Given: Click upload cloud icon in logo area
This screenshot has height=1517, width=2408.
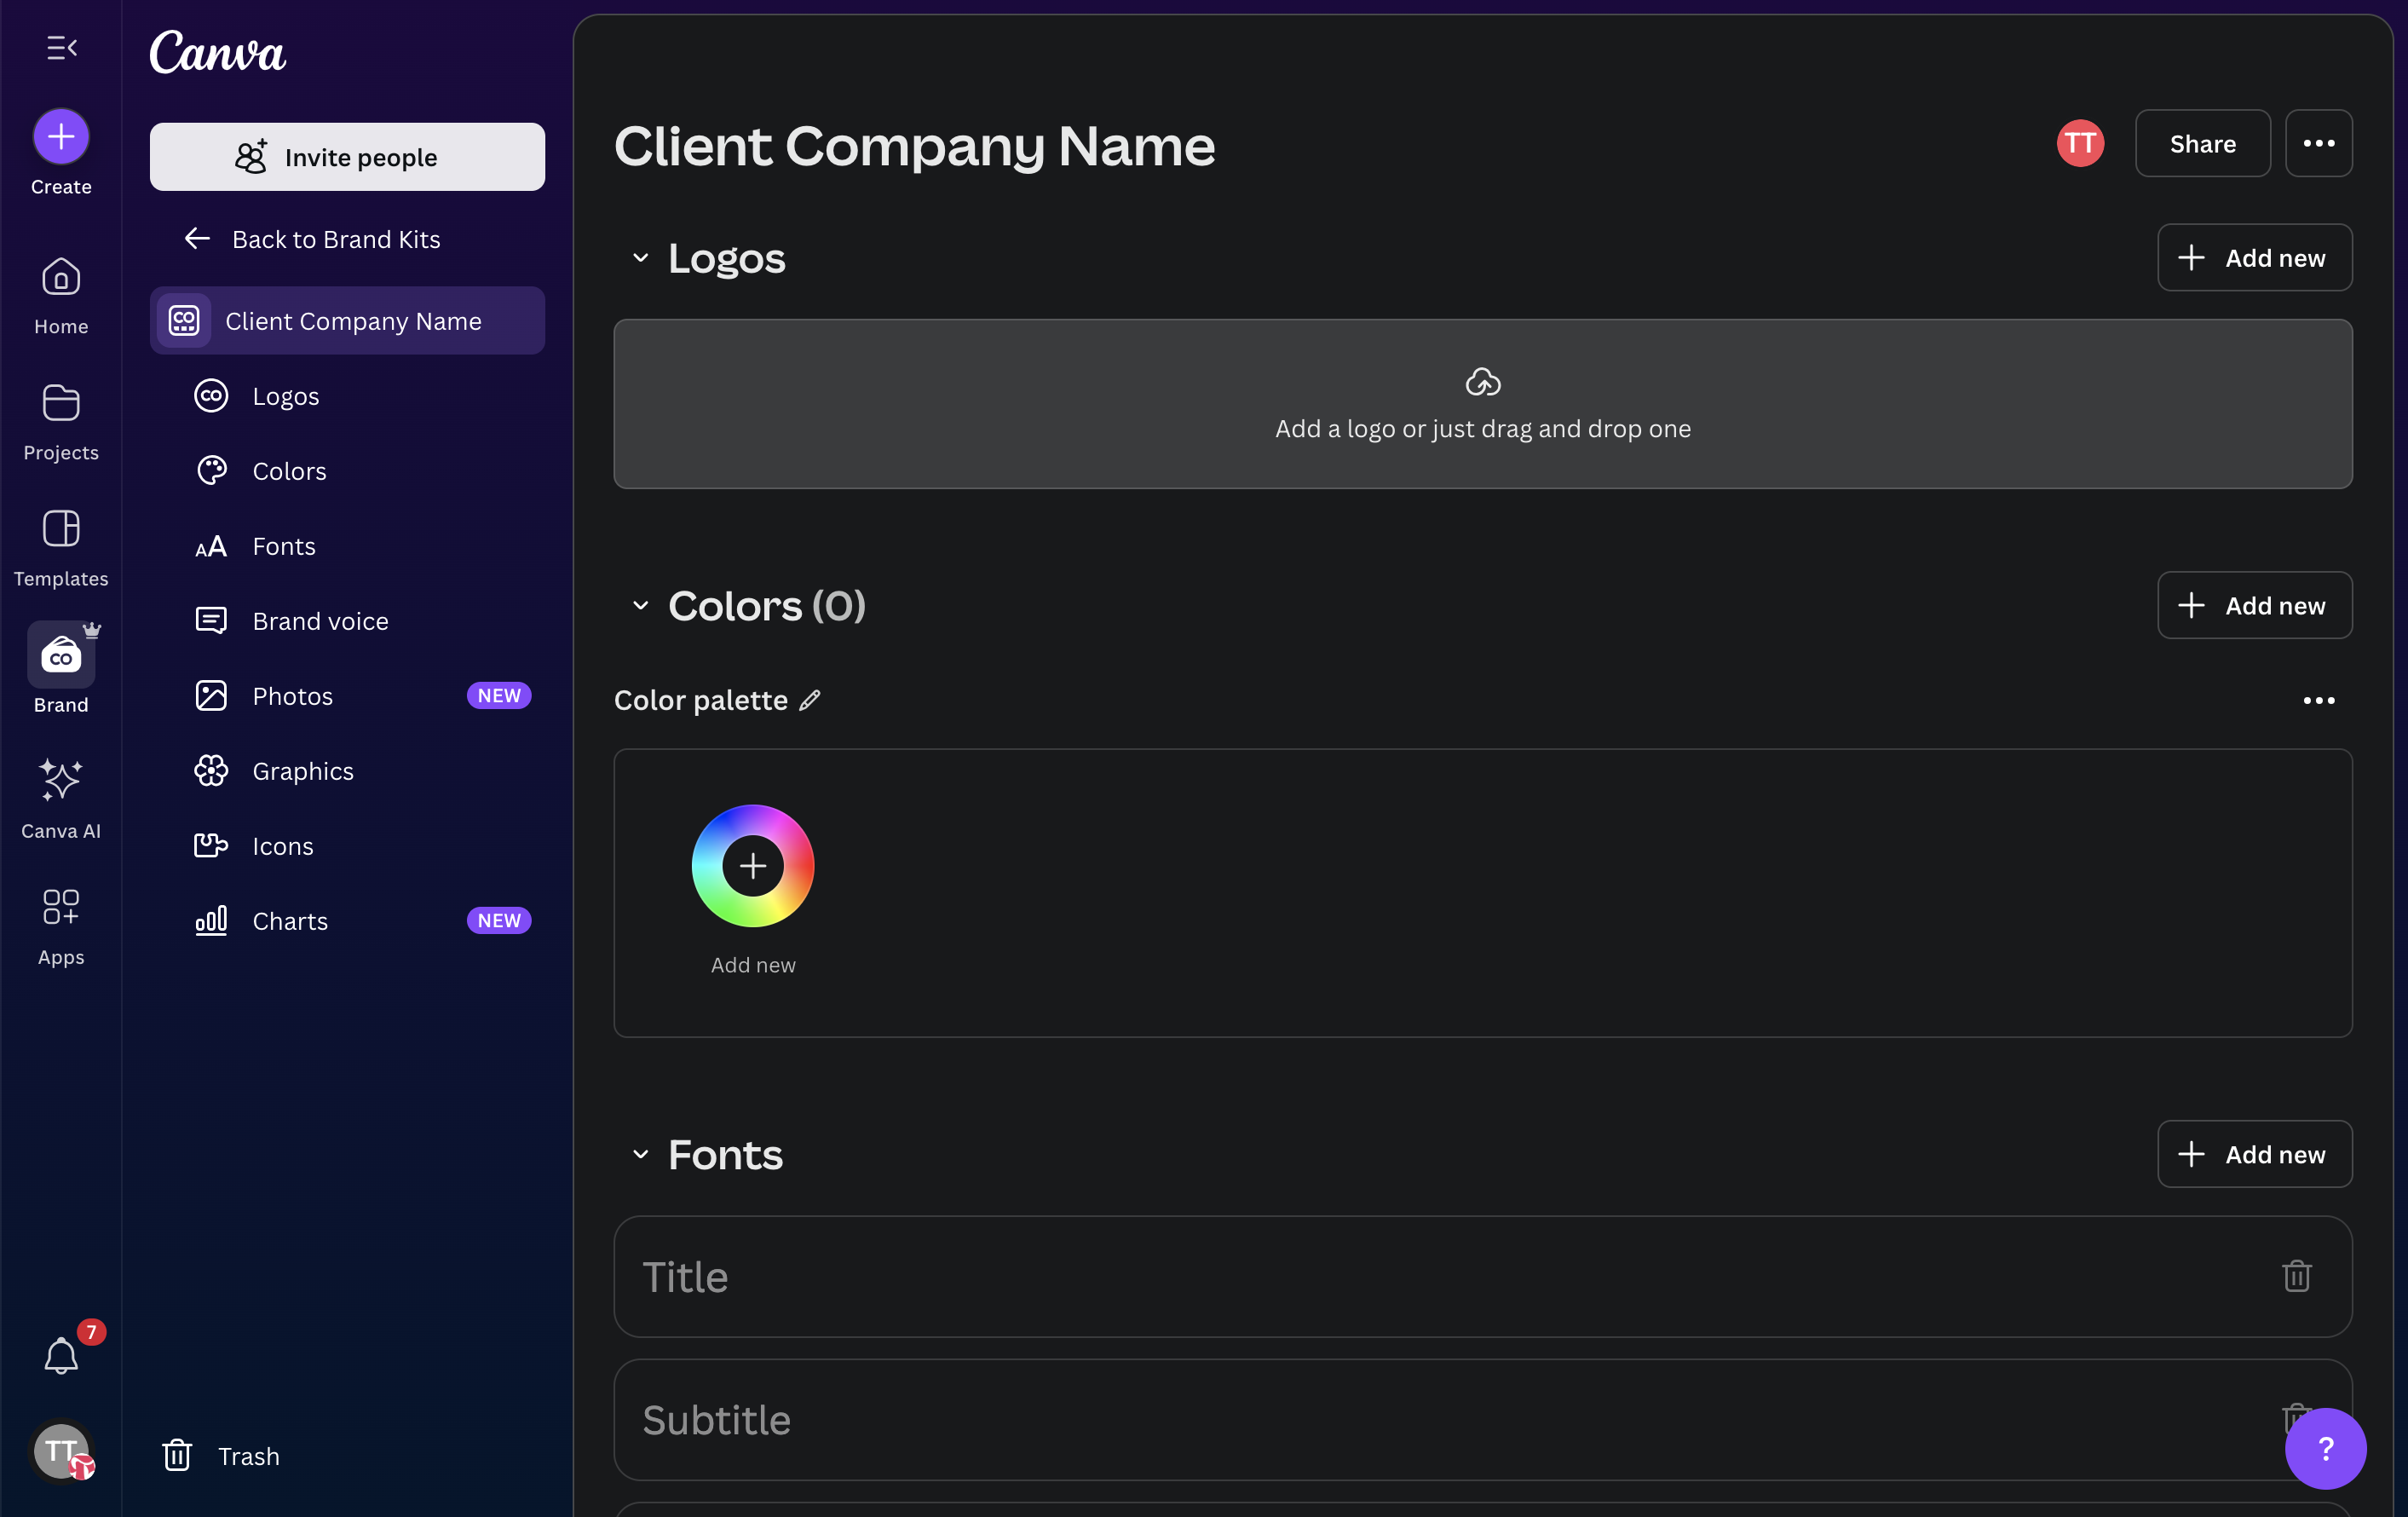Looking at the screenshot, I should pyautogui.click(x=1483, y=382).
